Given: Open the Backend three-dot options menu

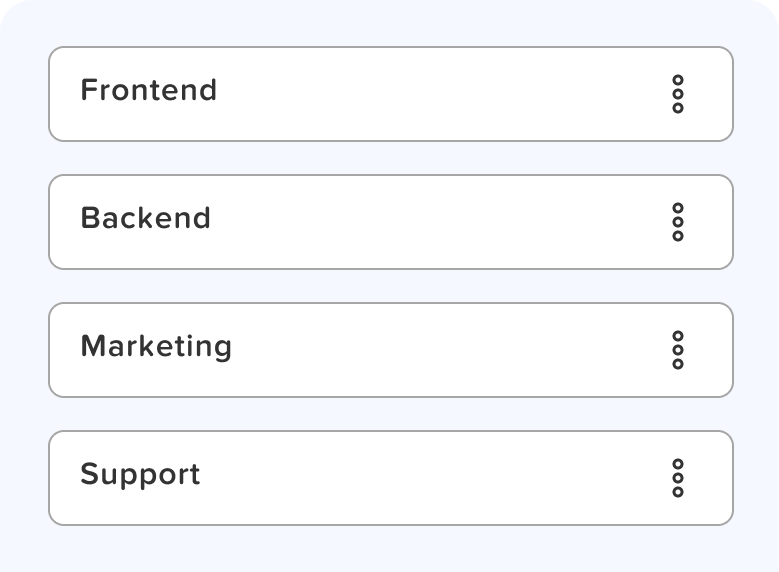Looking at the screenshot, I should 678,222.
